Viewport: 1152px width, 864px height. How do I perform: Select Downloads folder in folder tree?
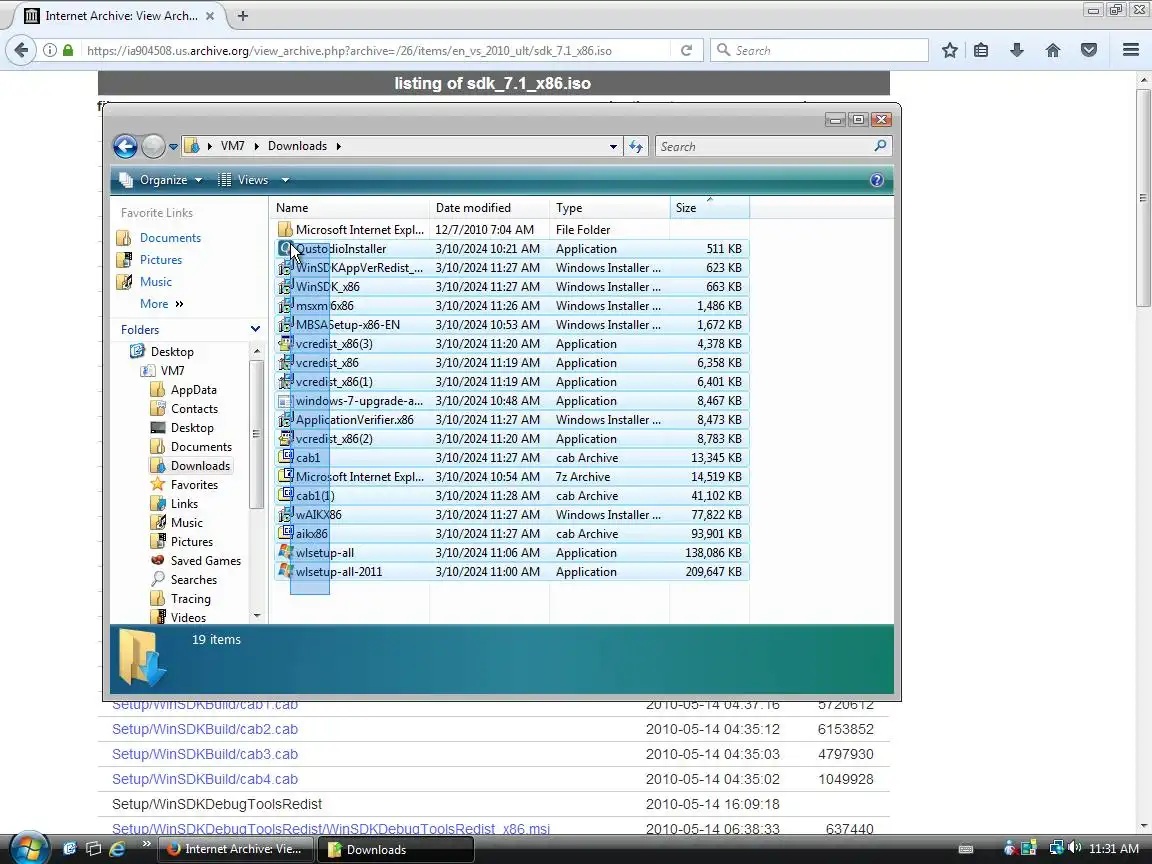(200, 466)
